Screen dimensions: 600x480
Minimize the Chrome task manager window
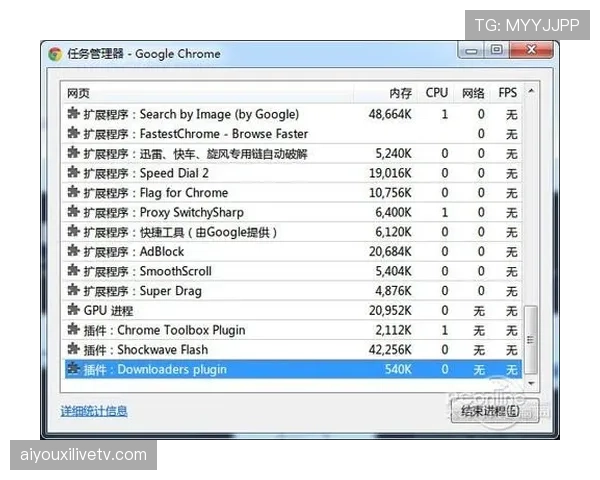[471, 50]
